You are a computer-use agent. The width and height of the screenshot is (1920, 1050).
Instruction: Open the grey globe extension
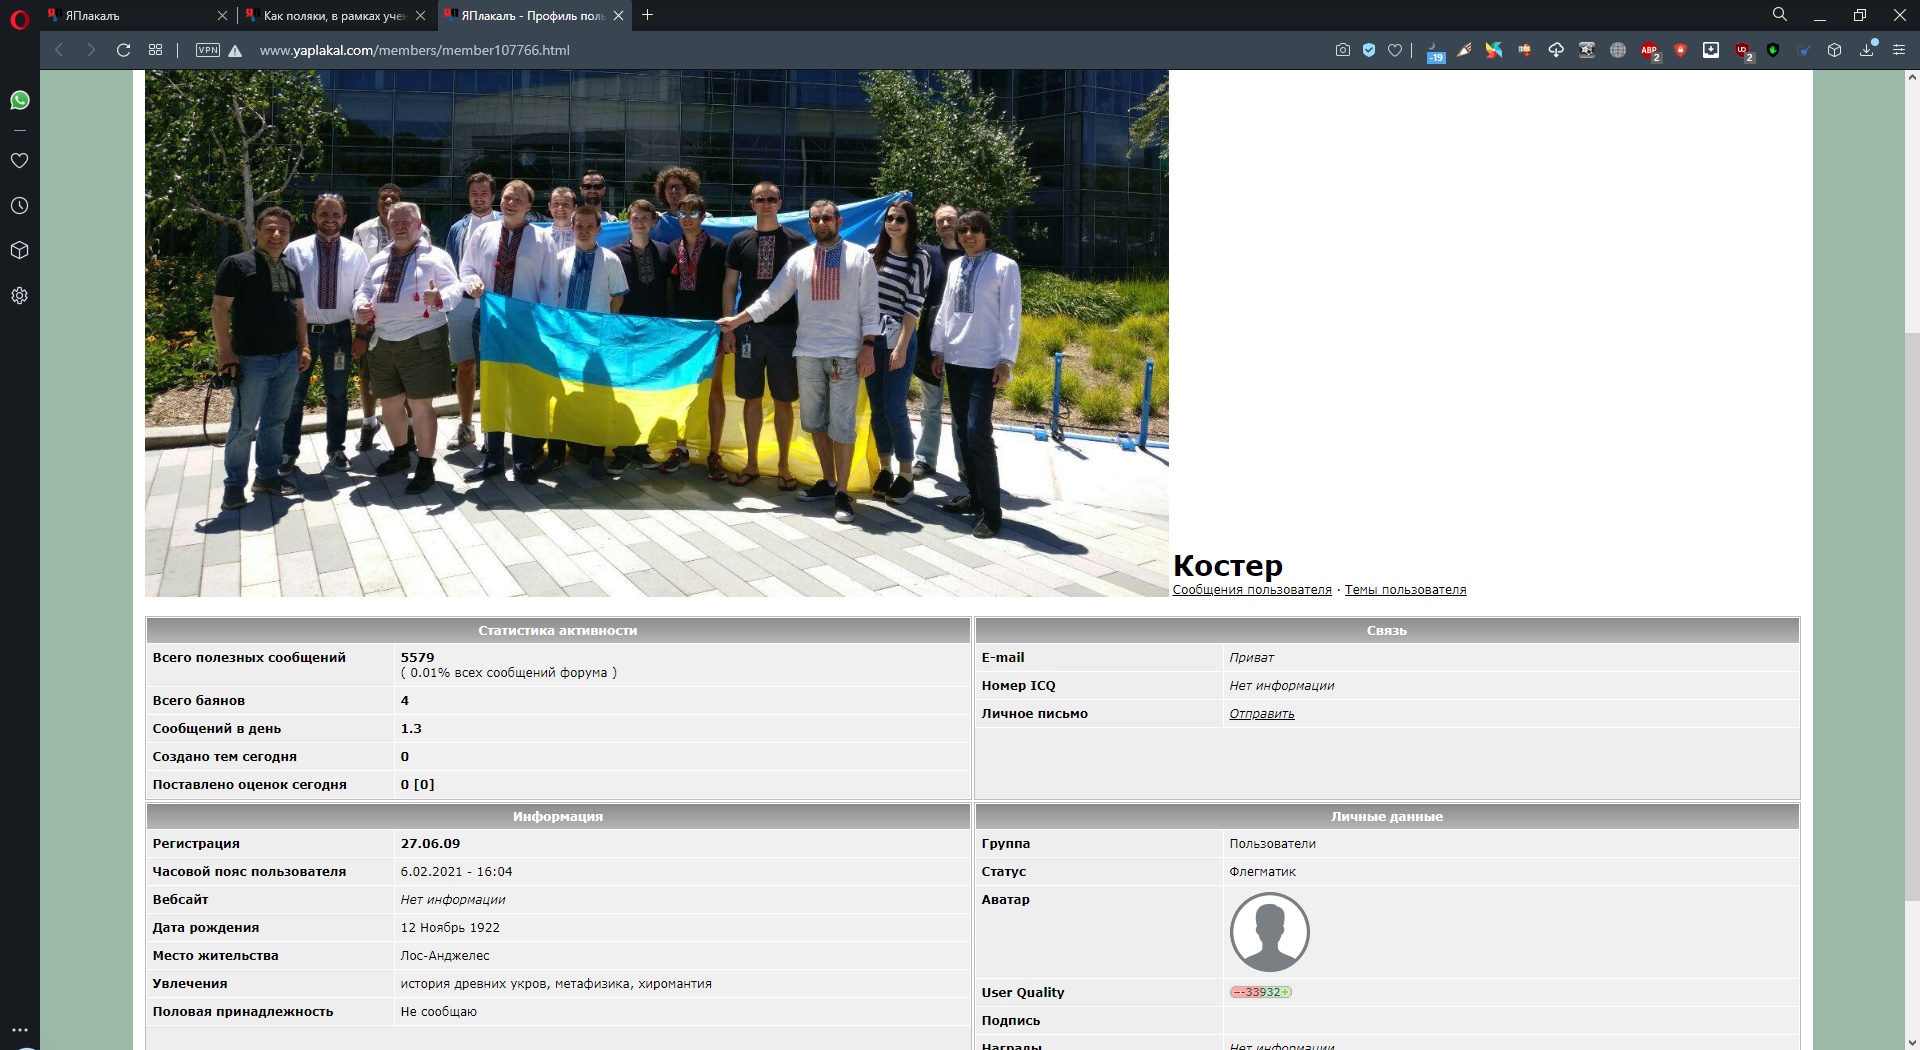click(1618, 50)
